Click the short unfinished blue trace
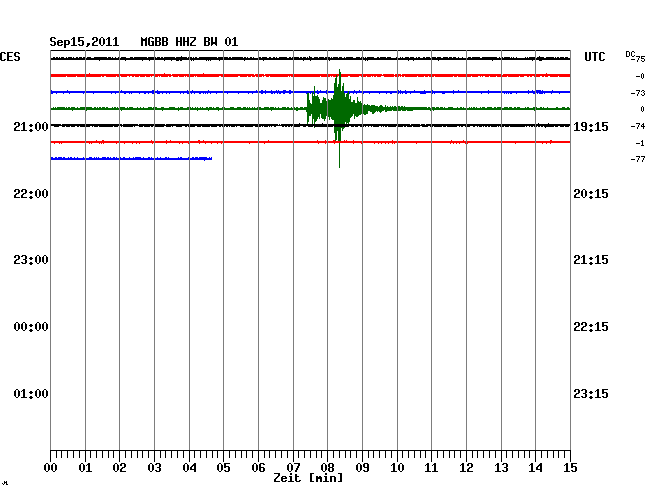Screen dimensions: 650x494 coord(131,158)
